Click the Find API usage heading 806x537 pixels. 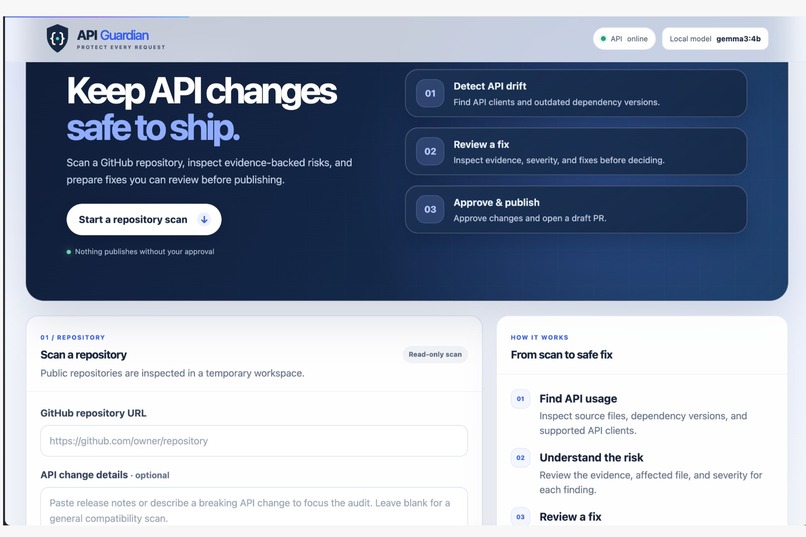(578, 399)
